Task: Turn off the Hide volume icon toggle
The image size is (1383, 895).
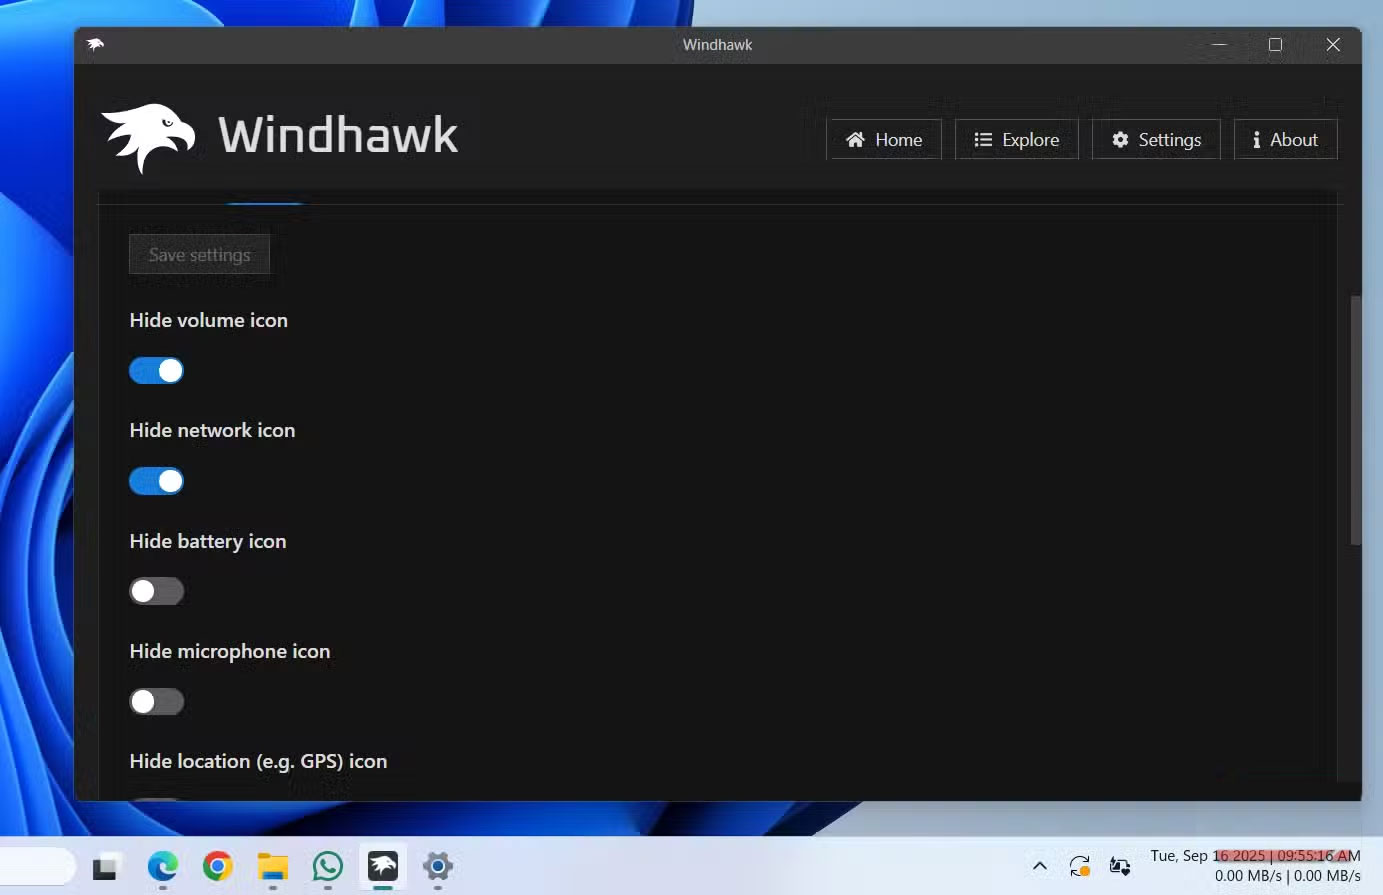Action: 157,371
